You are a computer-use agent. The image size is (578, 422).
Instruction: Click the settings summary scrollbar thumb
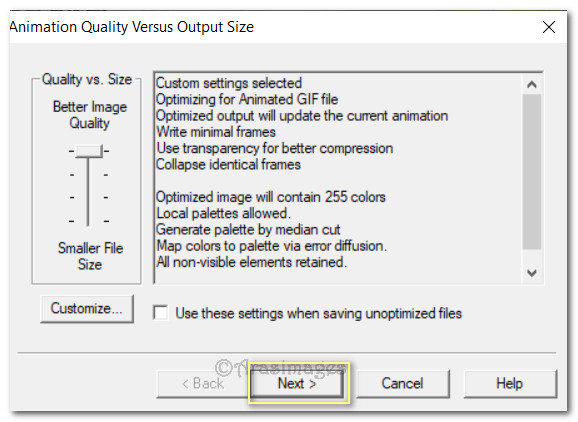click(x=532, y=171)
